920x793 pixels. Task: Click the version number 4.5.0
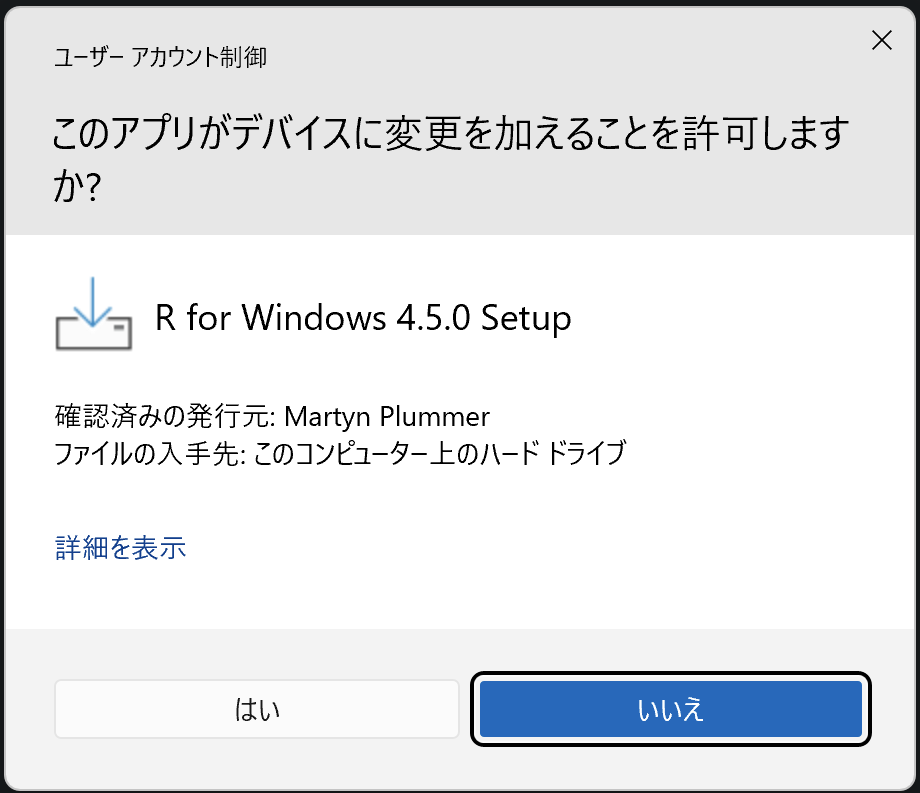[434, 318]
